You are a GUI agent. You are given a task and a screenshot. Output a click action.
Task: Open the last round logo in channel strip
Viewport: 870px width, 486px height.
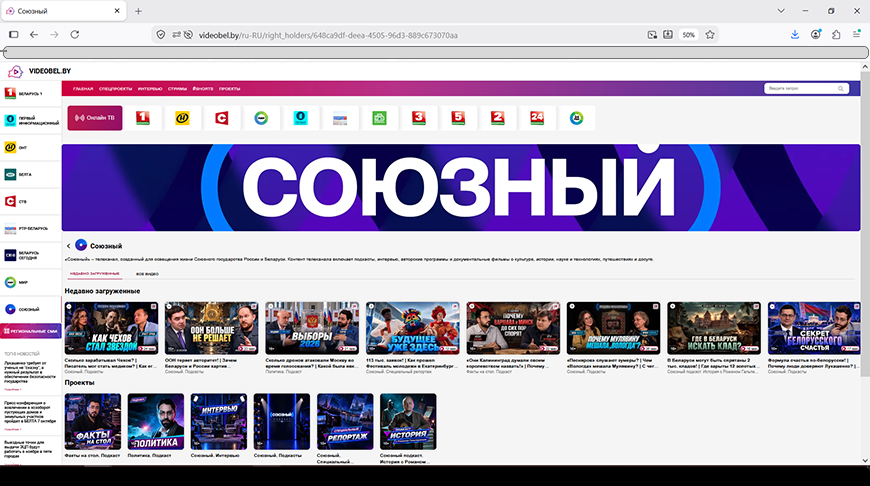tap(576, 118)
